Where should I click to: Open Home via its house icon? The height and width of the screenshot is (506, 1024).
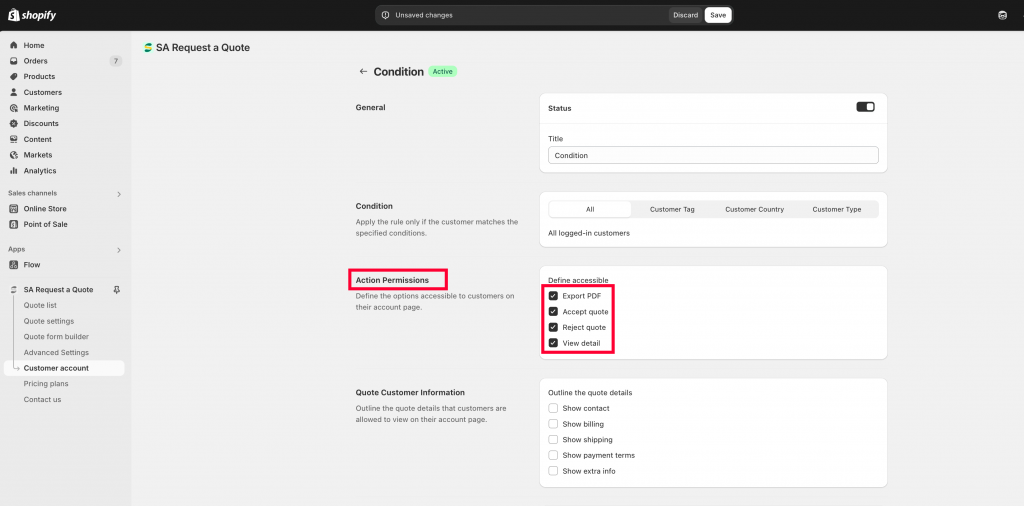coord(14,45)
